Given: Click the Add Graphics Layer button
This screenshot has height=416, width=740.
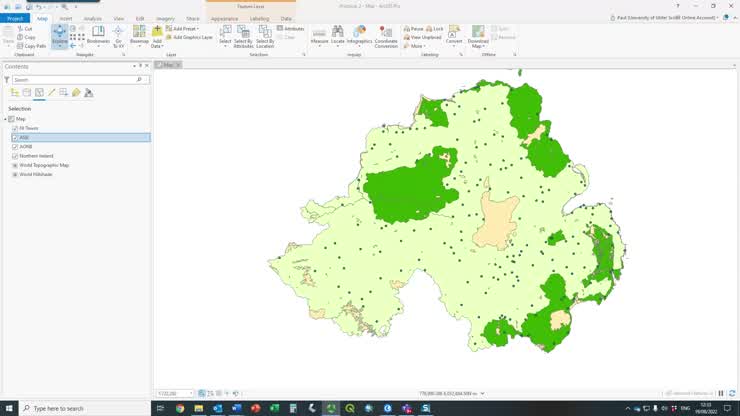Looking at the screenshot, I should click(x=191, y=37).
